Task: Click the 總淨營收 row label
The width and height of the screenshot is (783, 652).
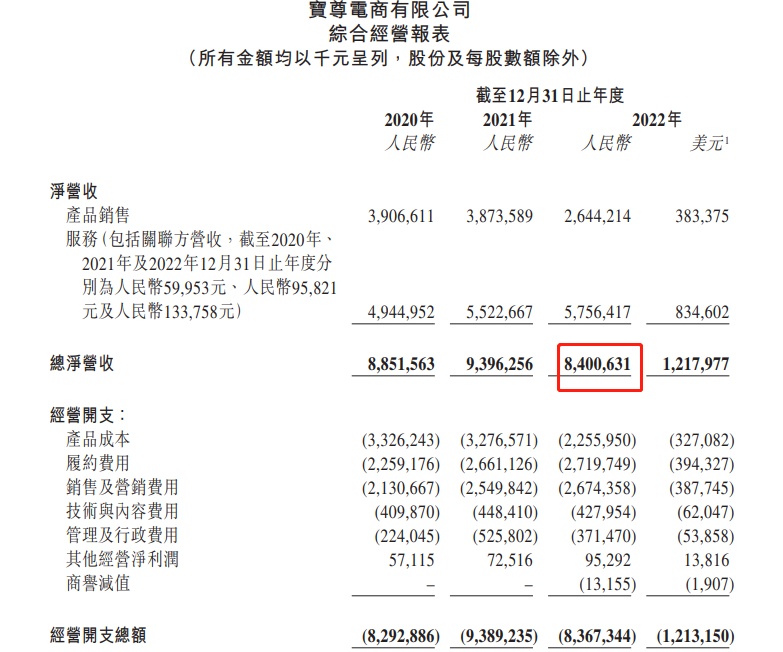Action: tap(82, 363)
